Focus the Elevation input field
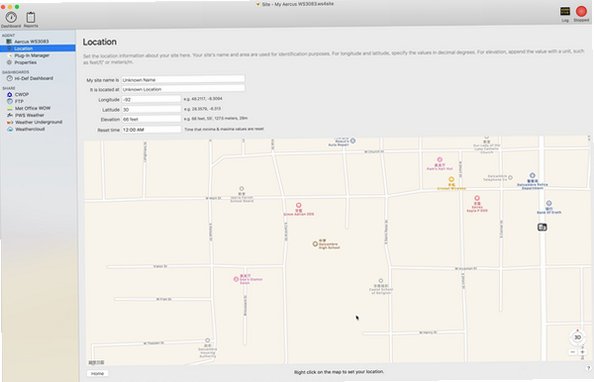This screenshot has height=382, width=594. tap(151, 119)
